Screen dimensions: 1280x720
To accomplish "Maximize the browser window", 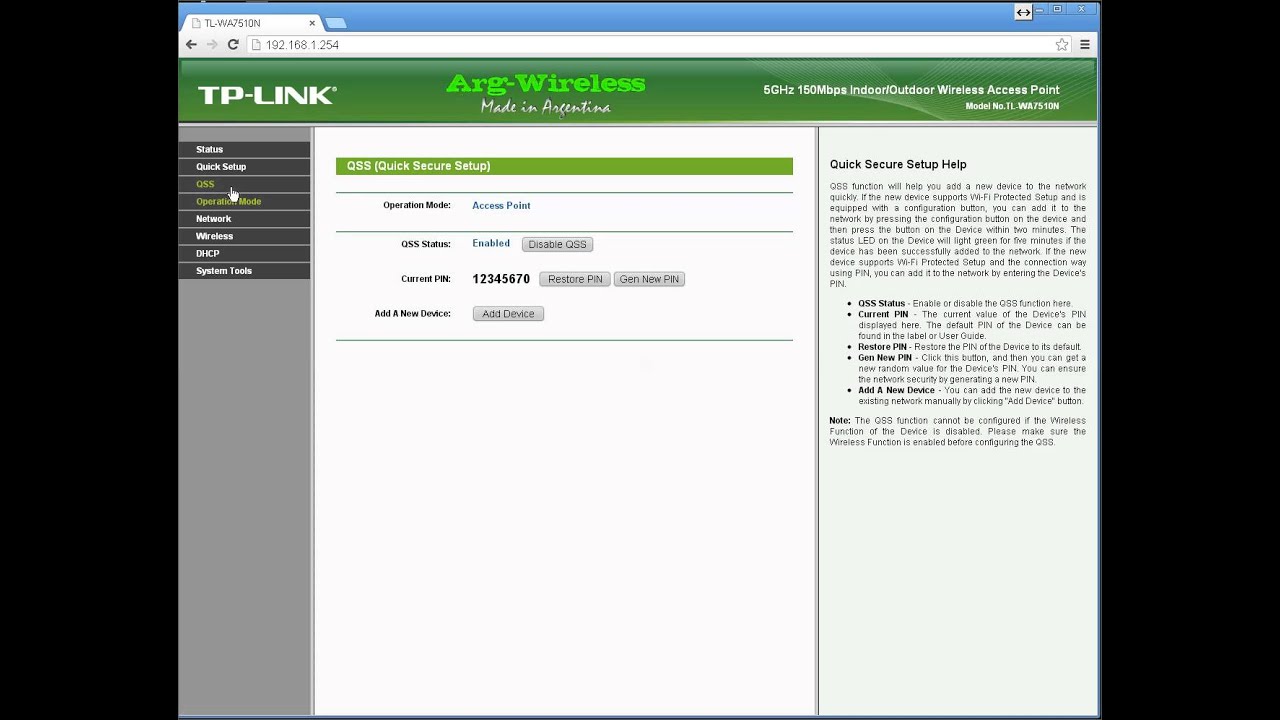I will [x=1057, y=9].
